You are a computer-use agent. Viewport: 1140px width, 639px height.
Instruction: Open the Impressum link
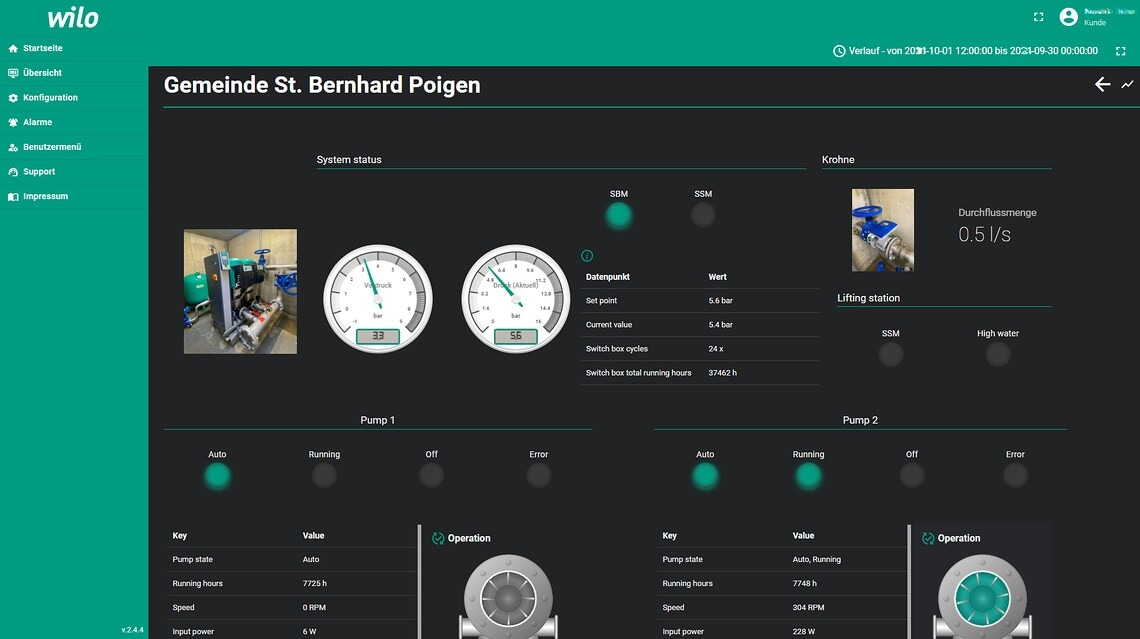(x=45, y=197)
